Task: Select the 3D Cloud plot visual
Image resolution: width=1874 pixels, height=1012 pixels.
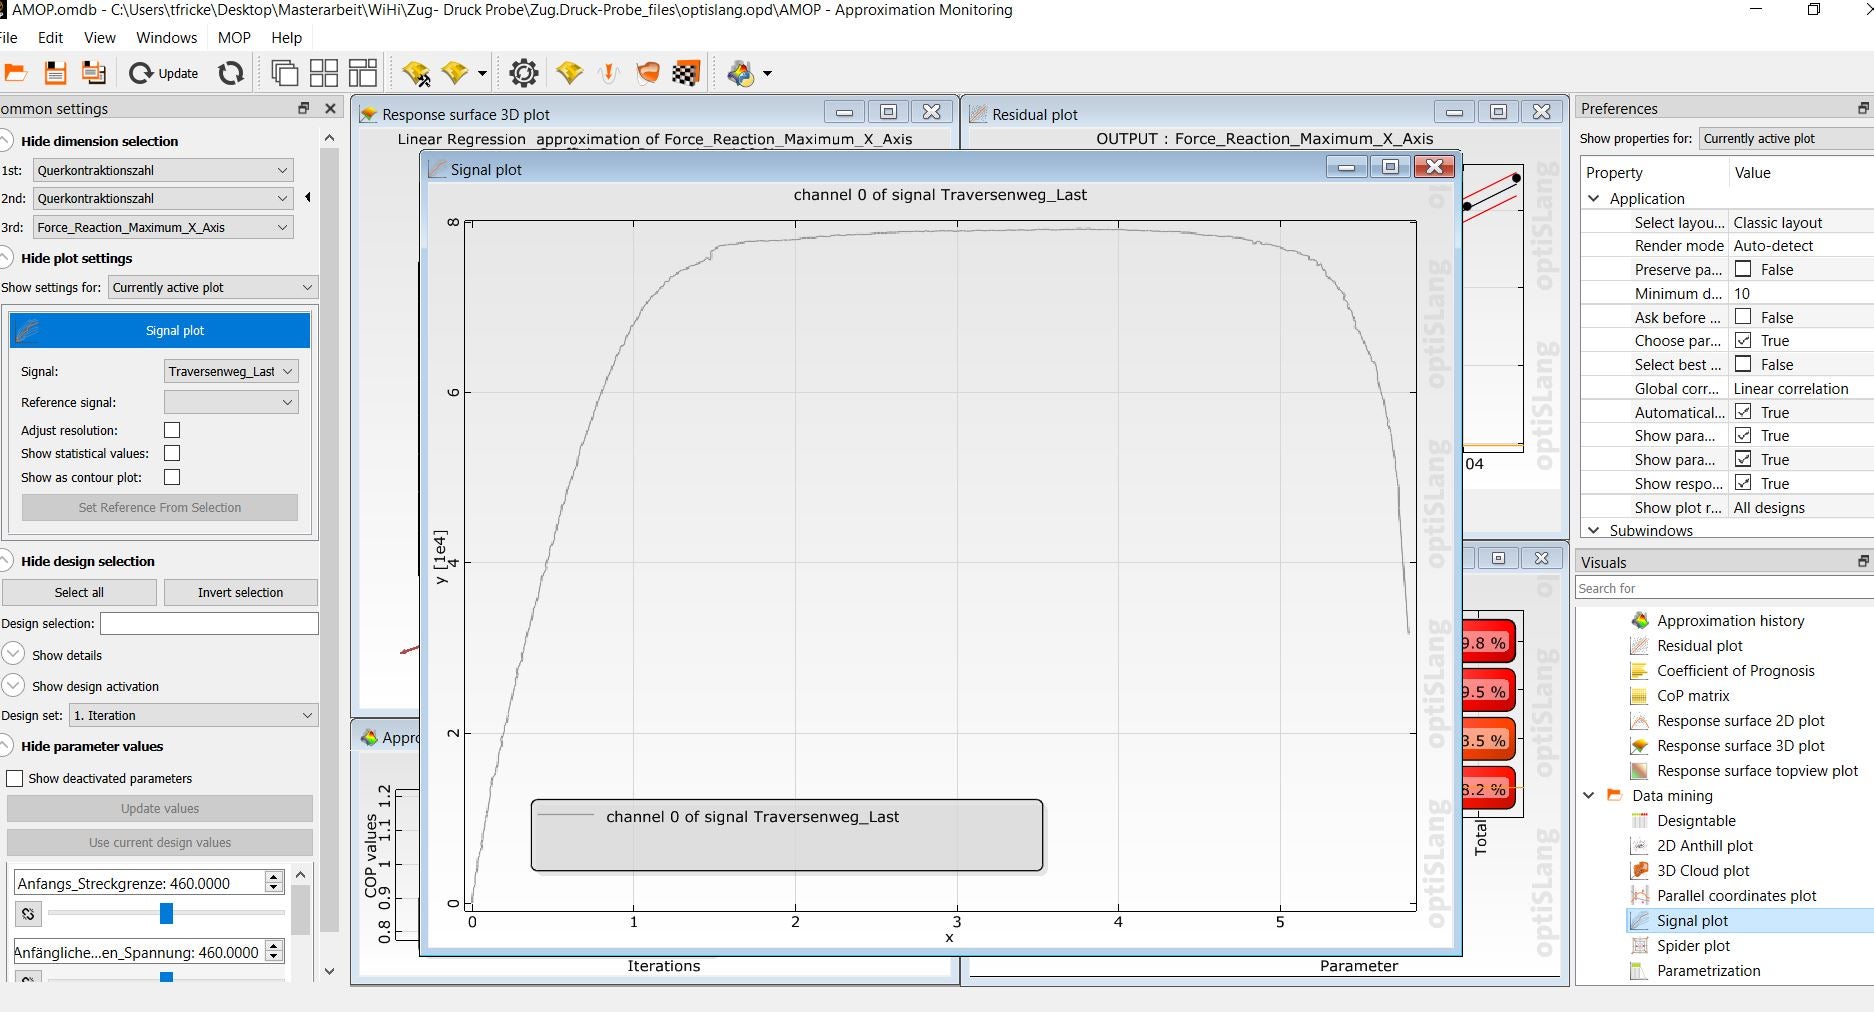Action: pos(1703,870)
